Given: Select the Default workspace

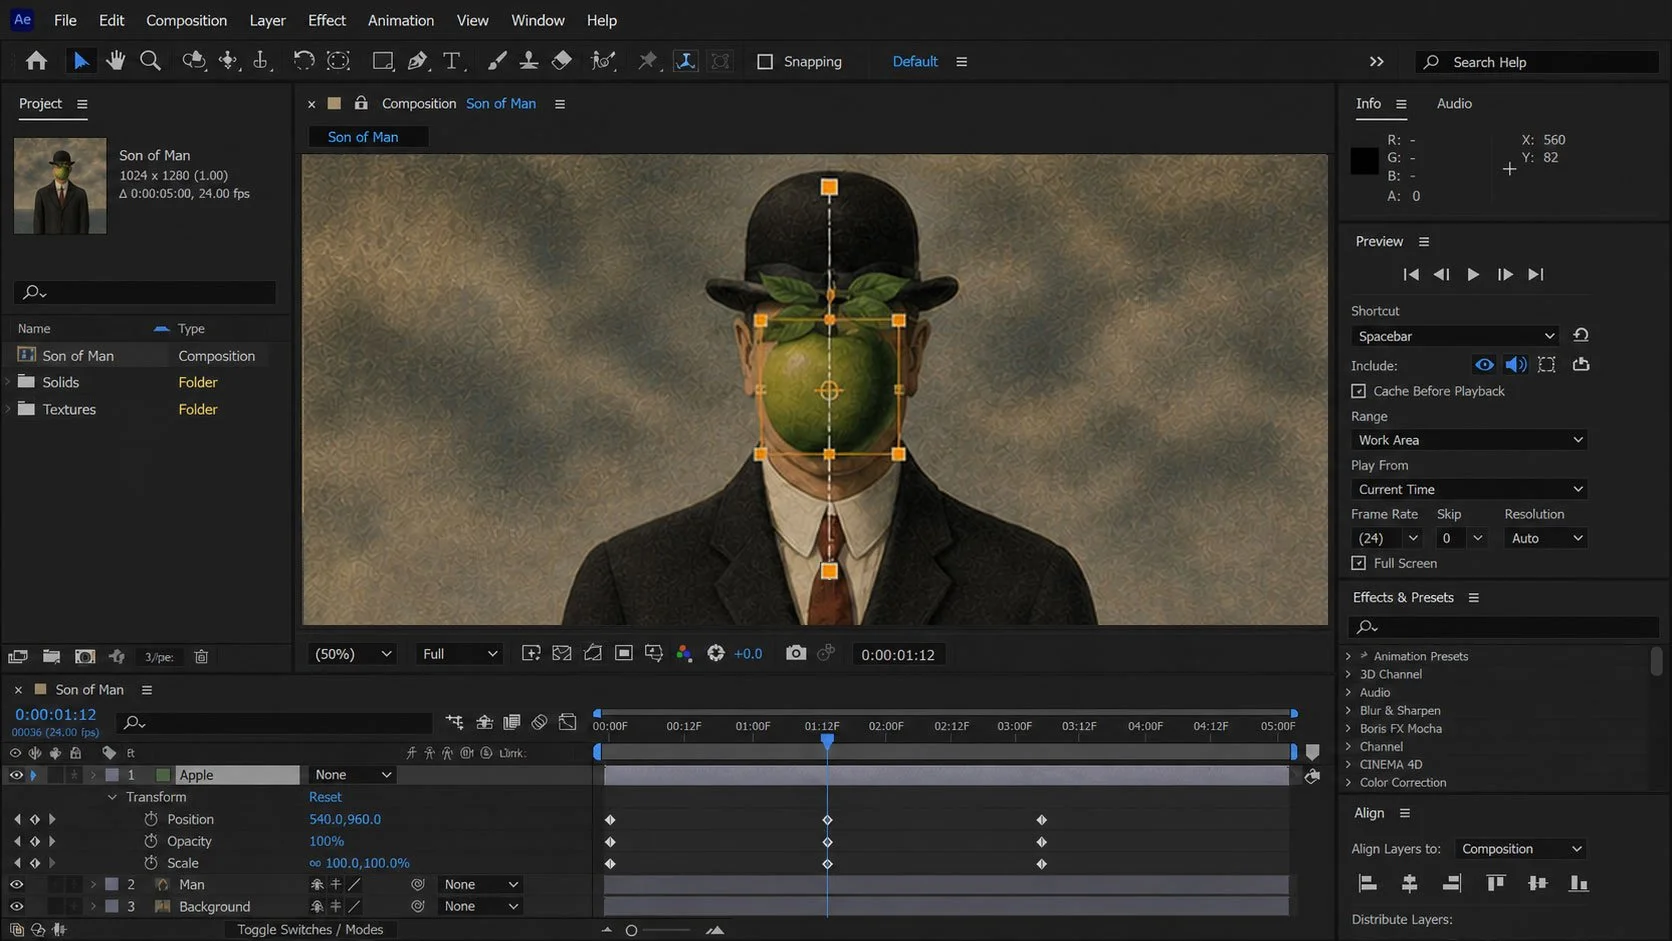Looking at the screenshot, I should tap(915, 61).
